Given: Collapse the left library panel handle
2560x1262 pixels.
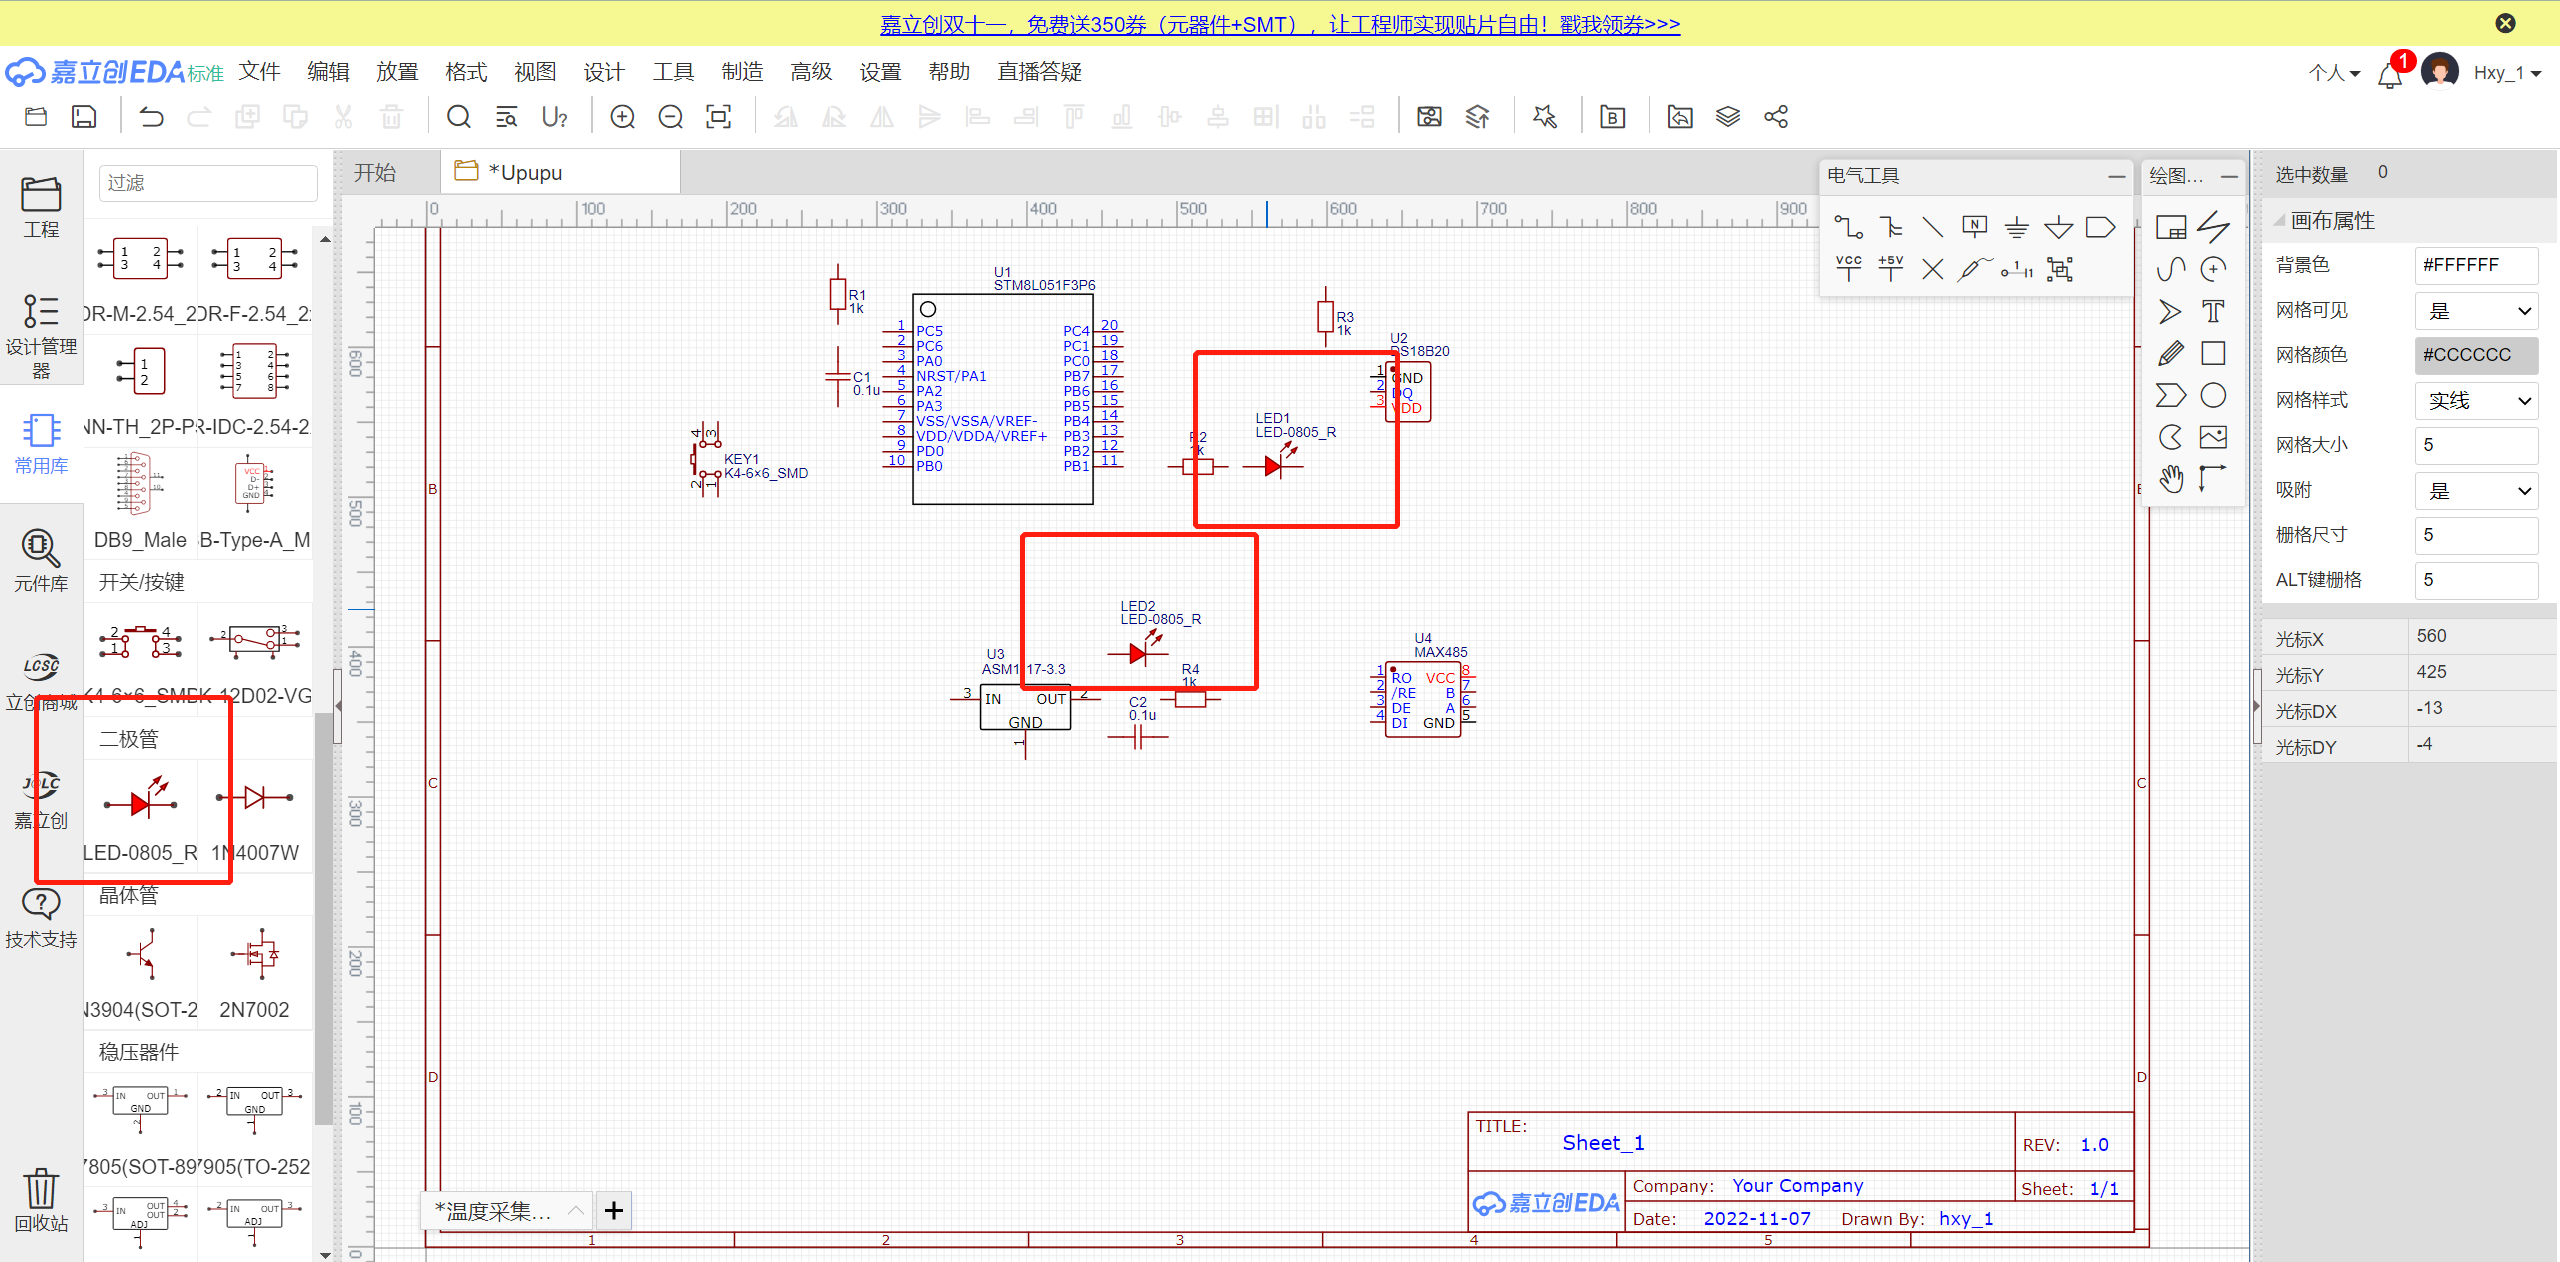Looking at the screenshot, I should (337, 706).
